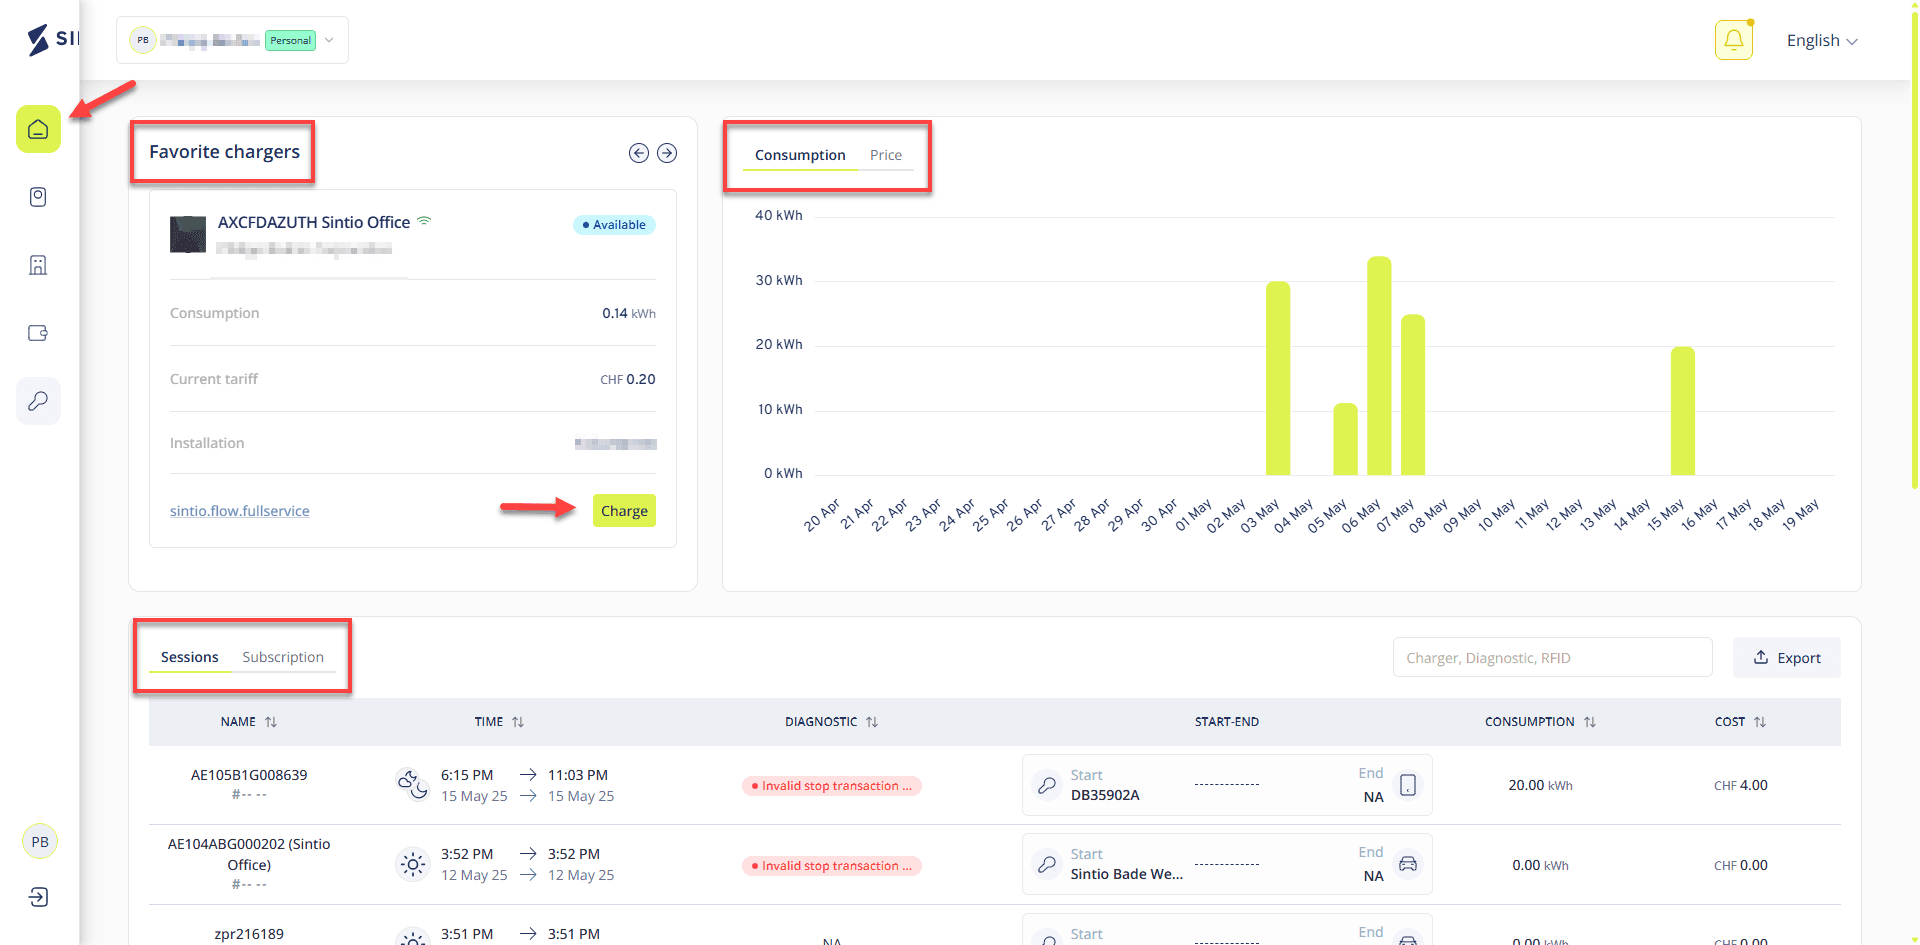Show next favorite charger
The image size is (1920, 945).
coord(667,153)
